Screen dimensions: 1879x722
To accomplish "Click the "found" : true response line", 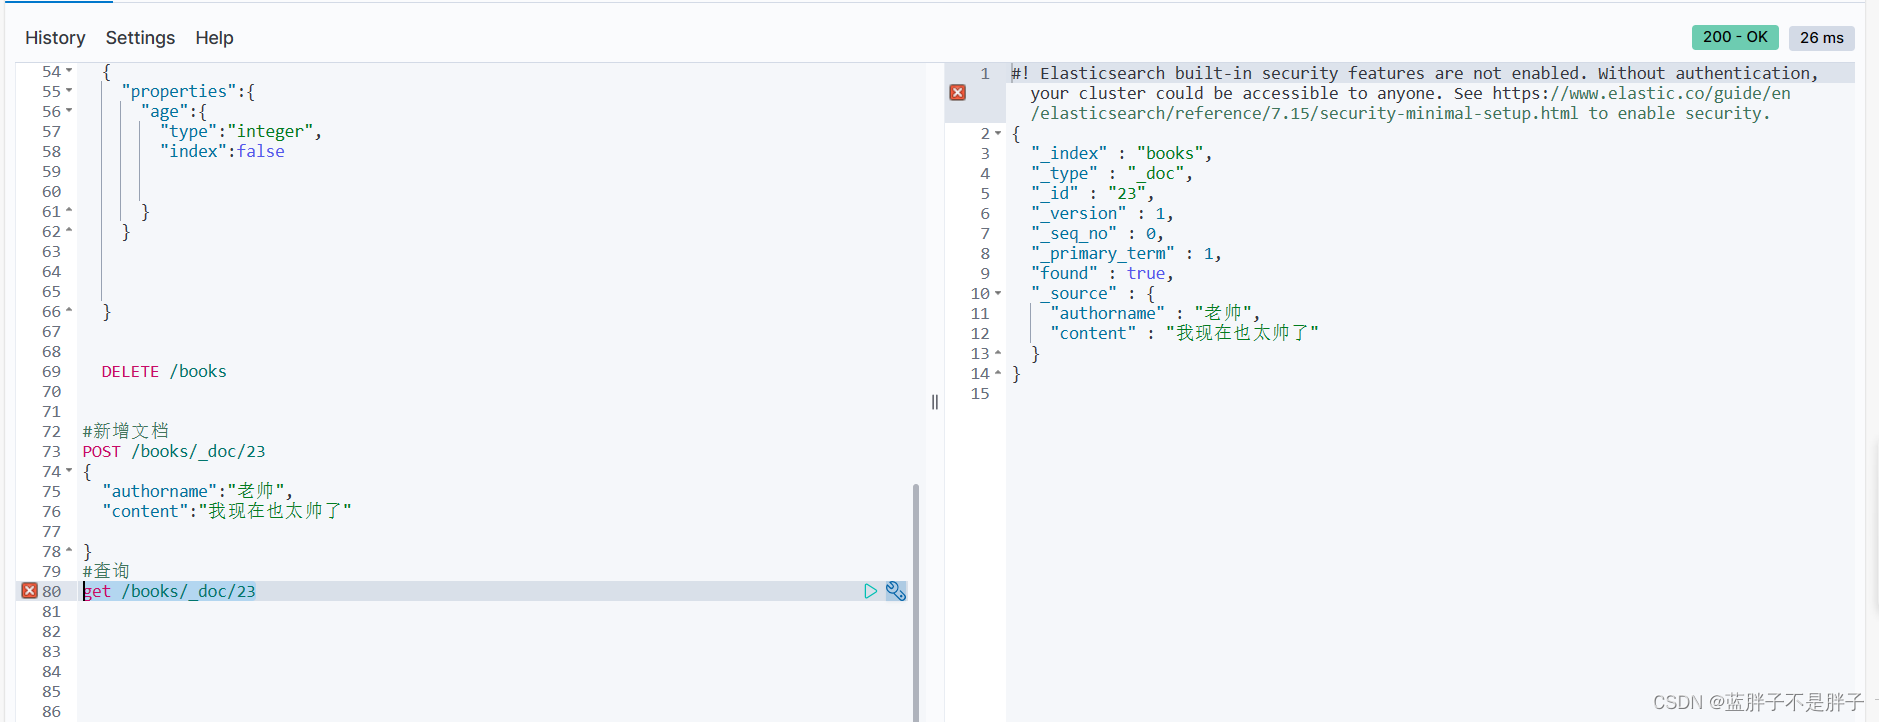I will [x=1103, y=273].
